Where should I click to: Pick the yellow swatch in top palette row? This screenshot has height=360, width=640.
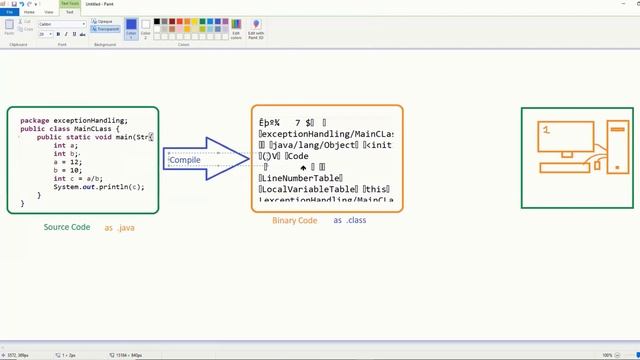tap(195, 21)
